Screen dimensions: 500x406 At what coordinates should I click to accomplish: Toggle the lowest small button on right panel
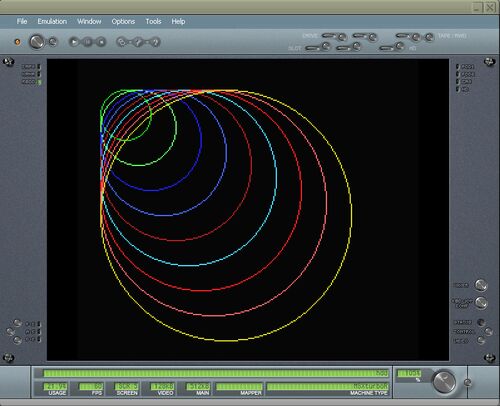(x=481, y=340)
